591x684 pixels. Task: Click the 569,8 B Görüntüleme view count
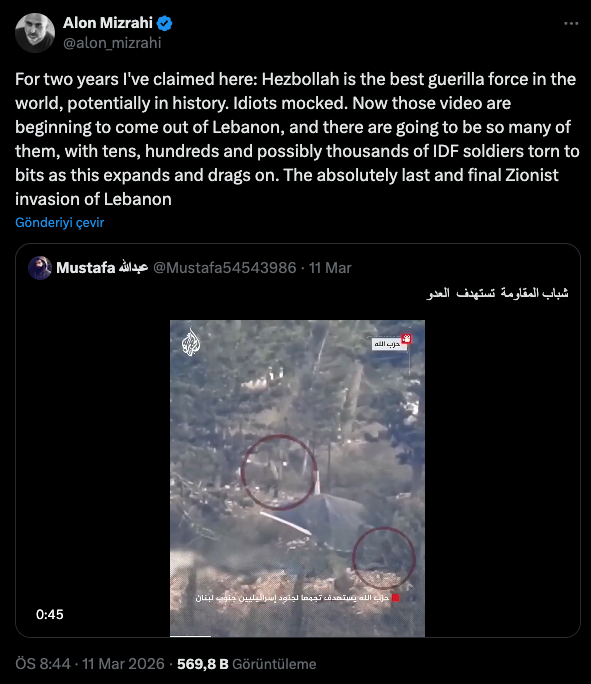click(246, 664)
